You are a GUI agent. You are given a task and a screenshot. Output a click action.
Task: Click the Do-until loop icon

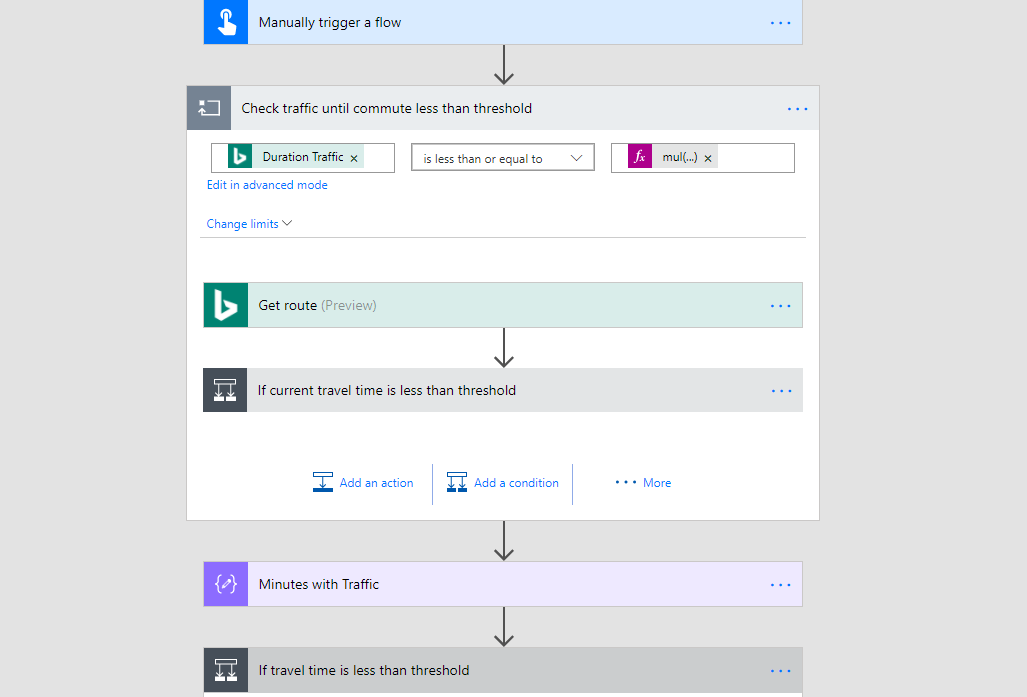click(x=209, y=108)
